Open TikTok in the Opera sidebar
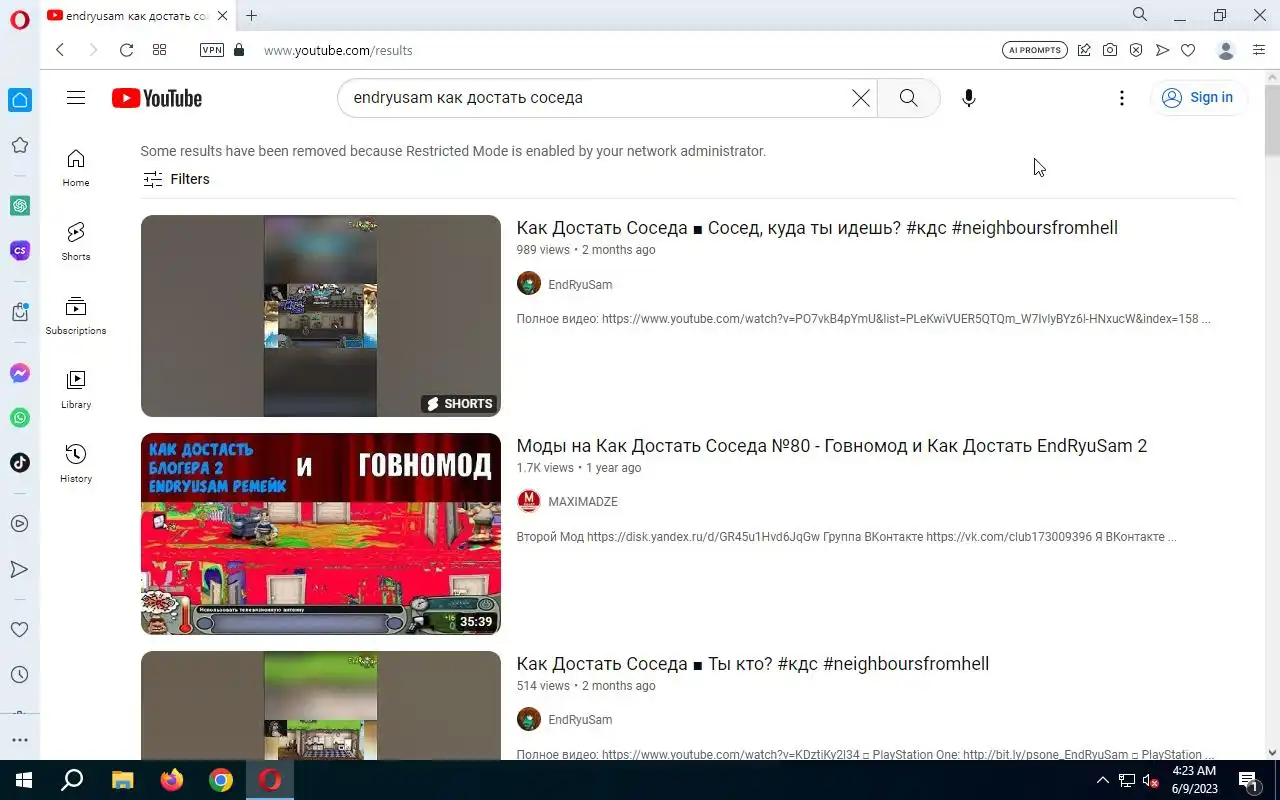The image size is (1280, 800). pyautogui.click(x=20, y=462)
